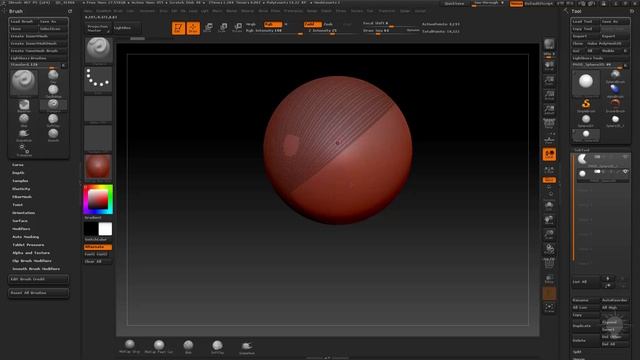This screenshot has height=360, width=640.
Task: Expand the Tablet Pressure section
Action: point(28,245)
